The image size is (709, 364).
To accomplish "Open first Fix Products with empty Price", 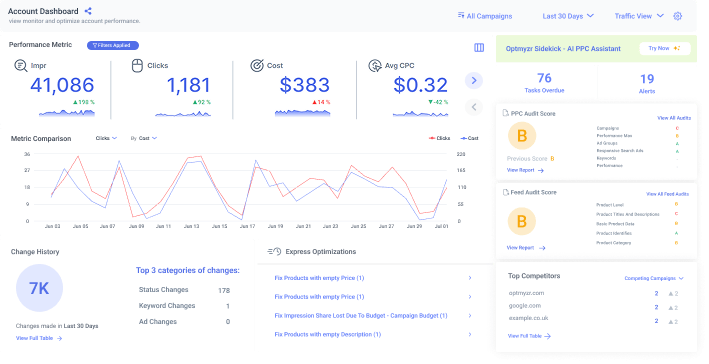I will (319, 278).
